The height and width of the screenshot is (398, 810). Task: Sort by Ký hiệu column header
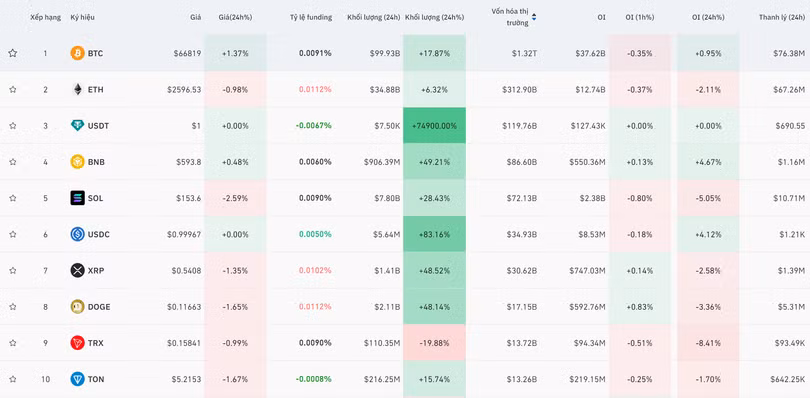click(83, 17)
